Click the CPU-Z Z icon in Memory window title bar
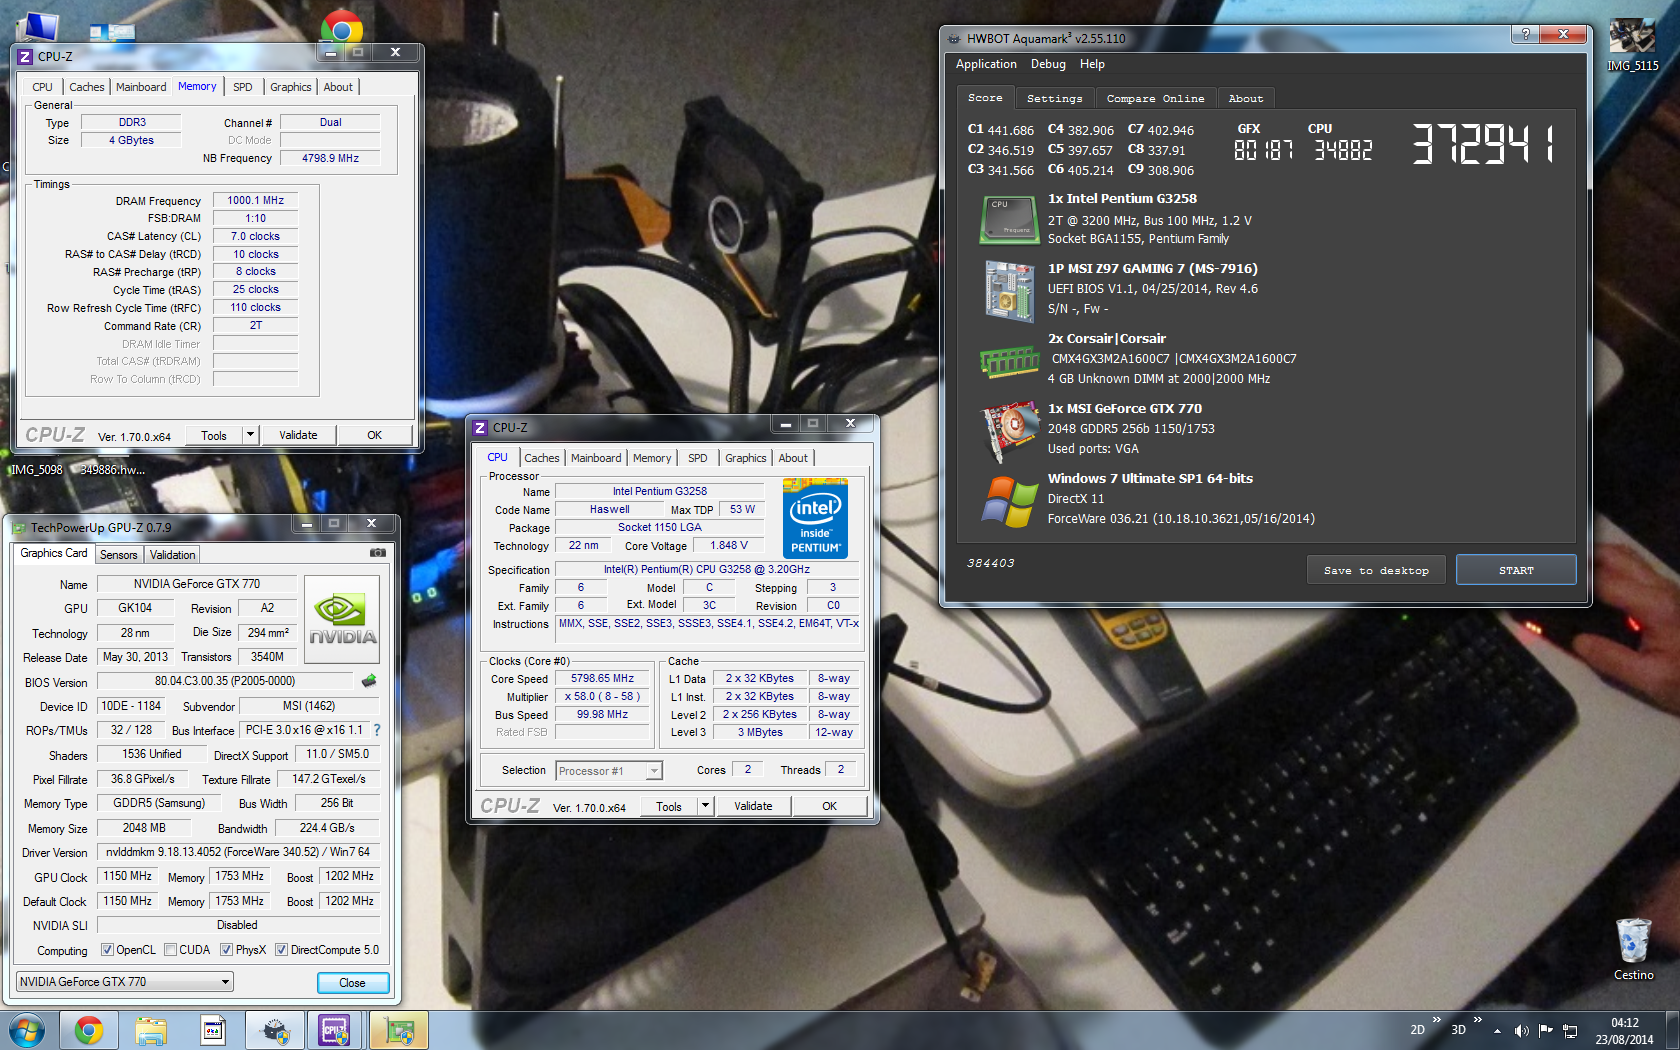Viewport: 1680px width, 1050px height. 26,57
